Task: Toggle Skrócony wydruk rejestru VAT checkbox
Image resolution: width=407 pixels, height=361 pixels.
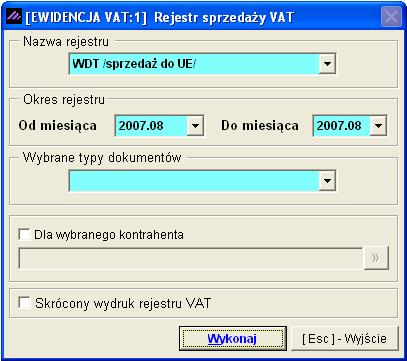Action: point(25,303)
